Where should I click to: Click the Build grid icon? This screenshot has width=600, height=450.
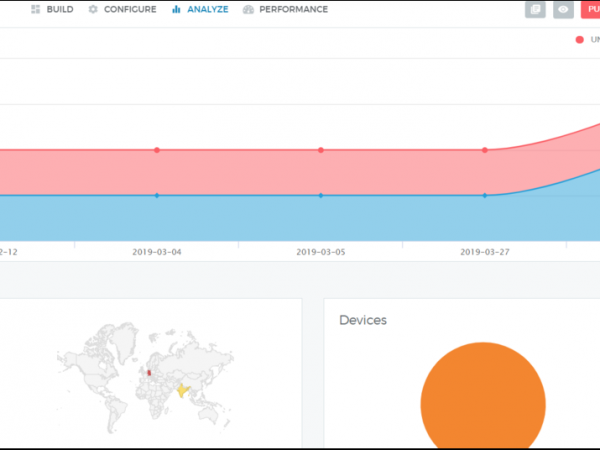coord(35,10)
